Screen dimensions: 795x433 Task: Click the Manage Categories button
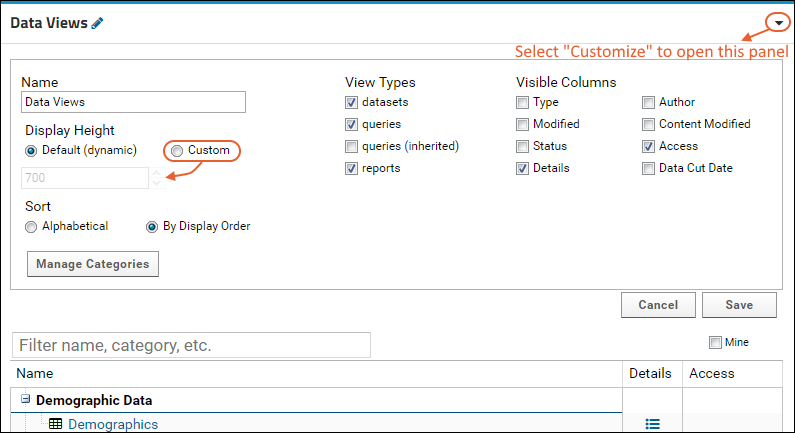tap(93, 264)
